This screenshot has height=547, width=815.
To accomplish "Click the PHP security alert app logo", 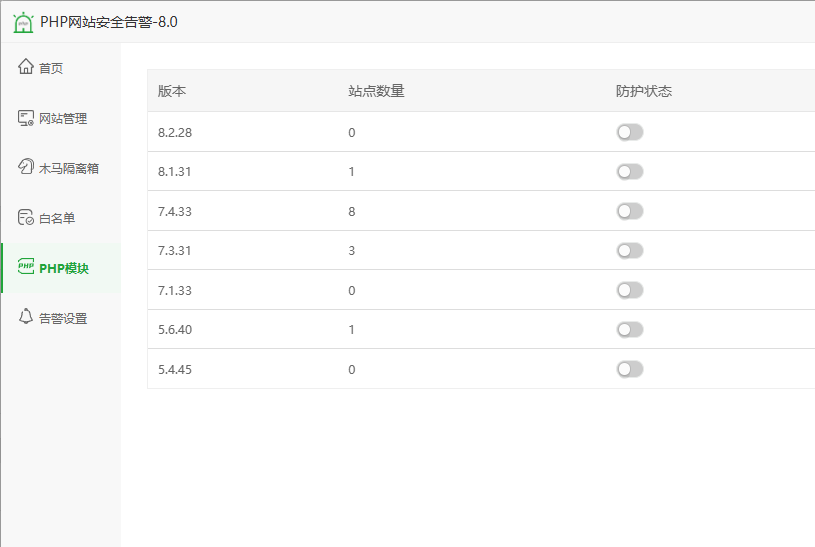I will (x=23, y=21).
